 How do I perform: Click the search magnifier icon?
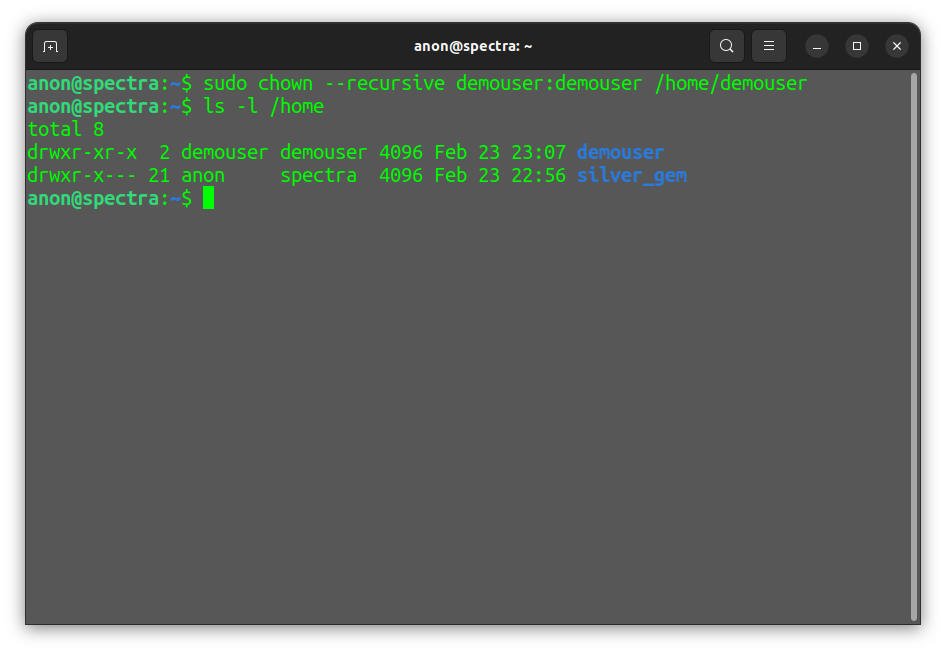tap(726, 46)
